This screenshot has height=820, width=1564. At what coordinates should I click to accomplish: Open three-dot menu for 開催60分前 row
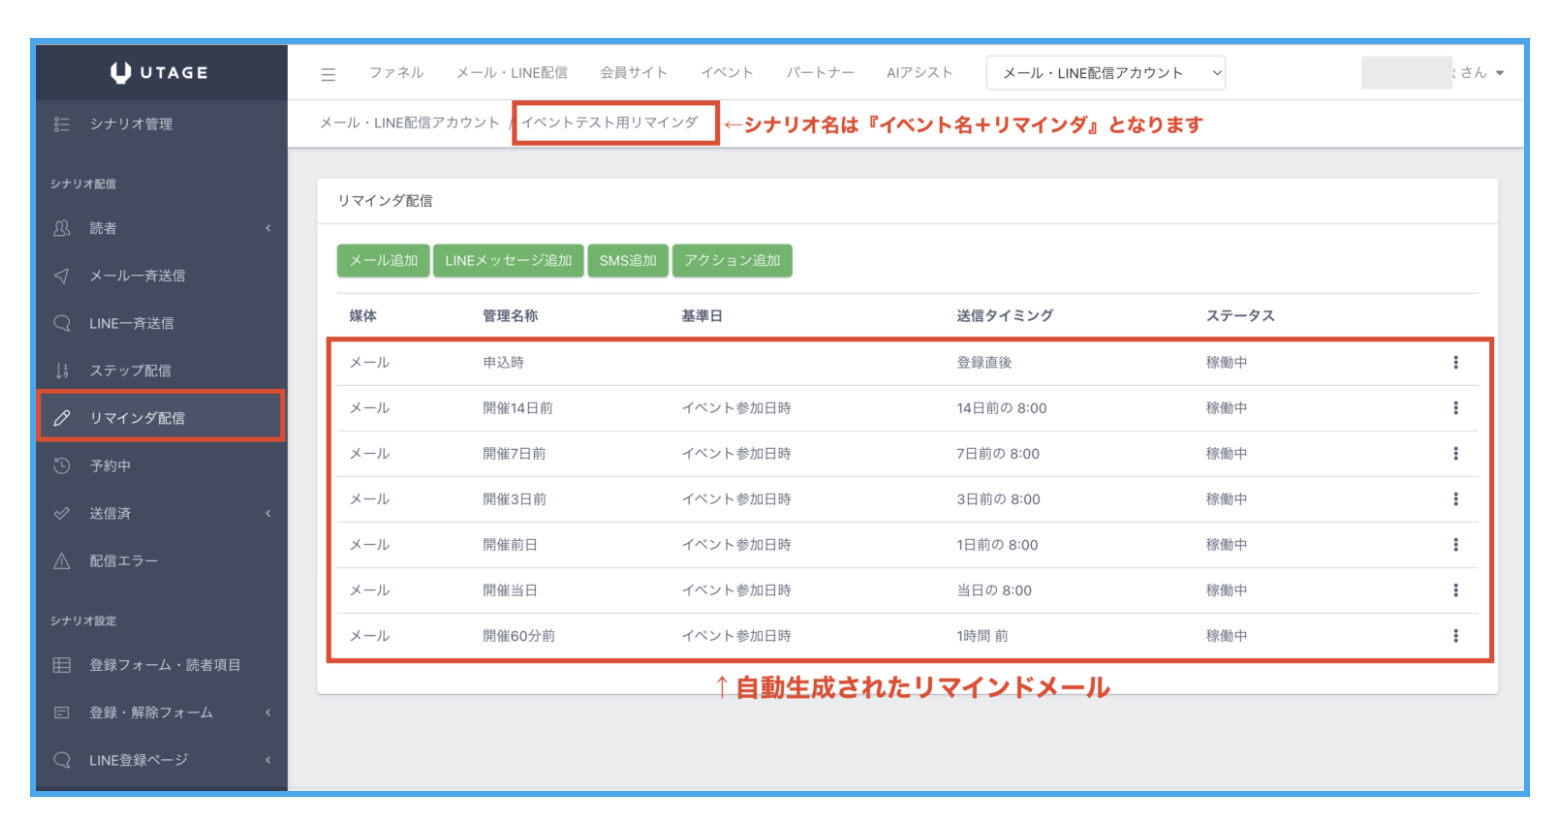point(1455,636)
